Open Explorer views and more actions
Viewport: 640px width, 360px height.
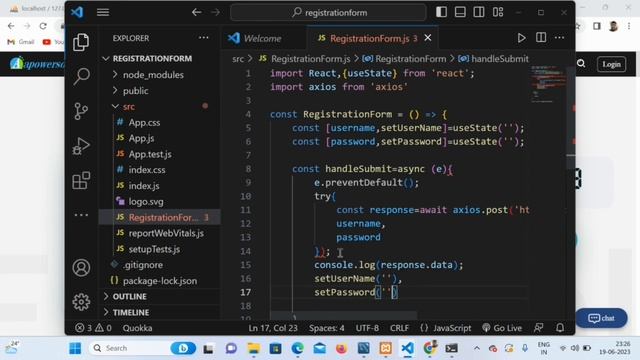click(x=203, y=38)
